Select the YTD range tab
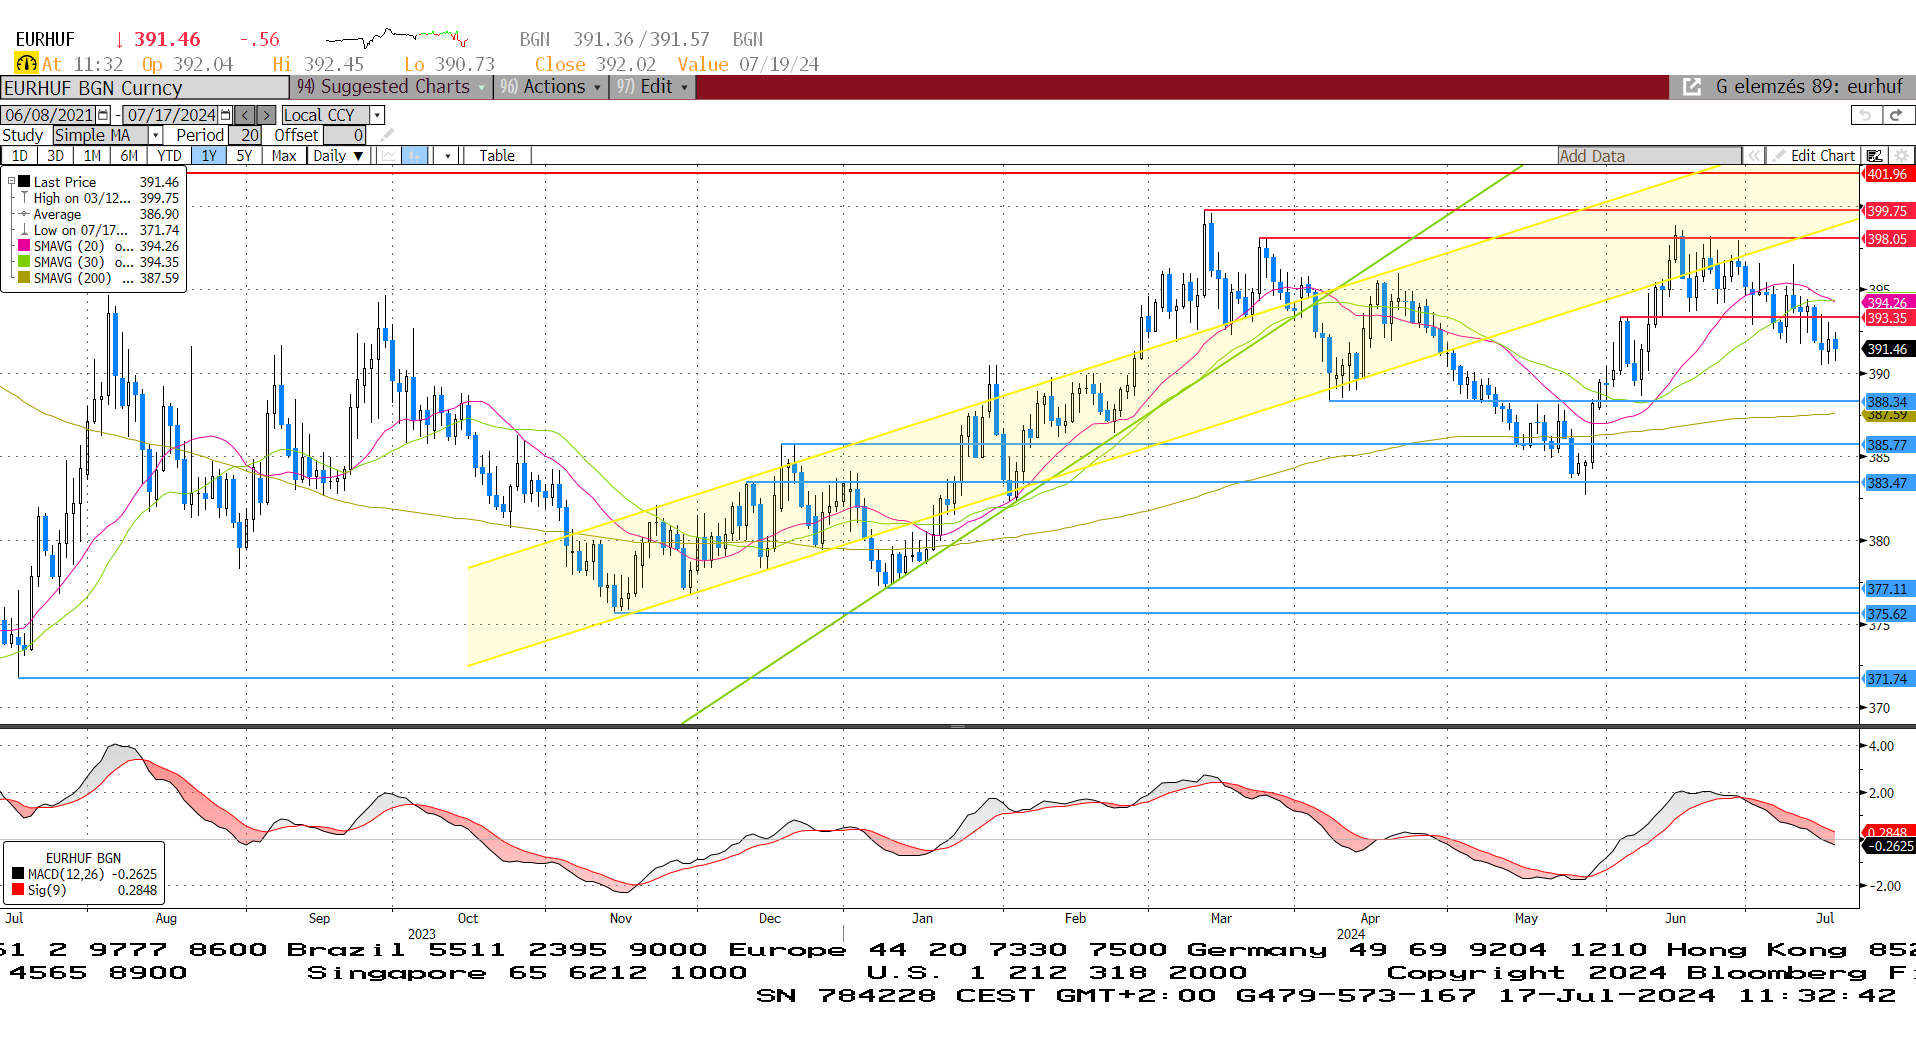Screen dimensions: 1916x1051 (169, 156)
